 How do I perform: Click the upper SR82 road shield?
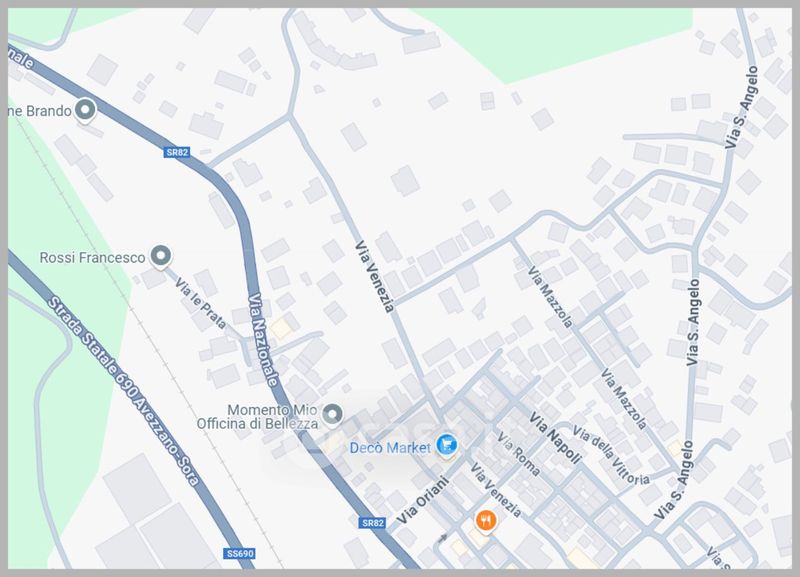[x=177, y=152]
